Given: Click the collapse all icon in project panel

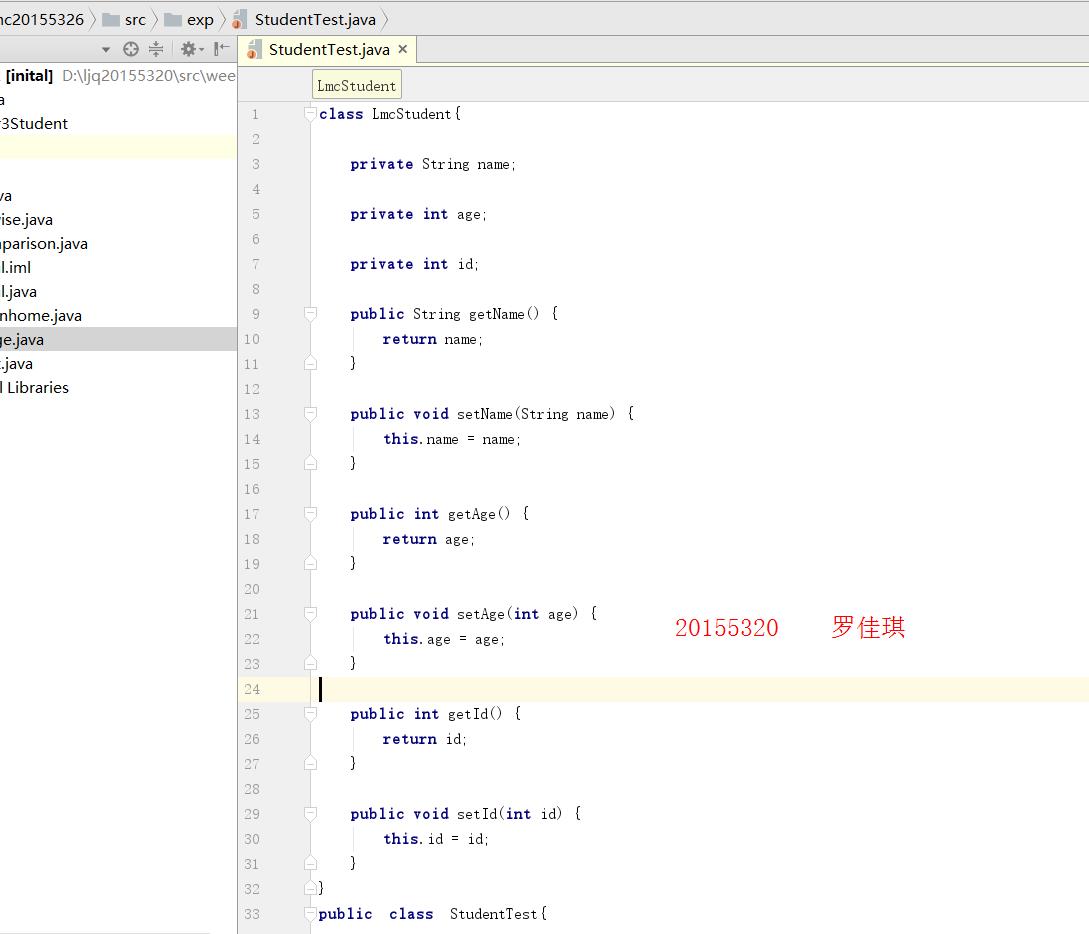Looking at the screenshot, I should (x=156, y=49).
